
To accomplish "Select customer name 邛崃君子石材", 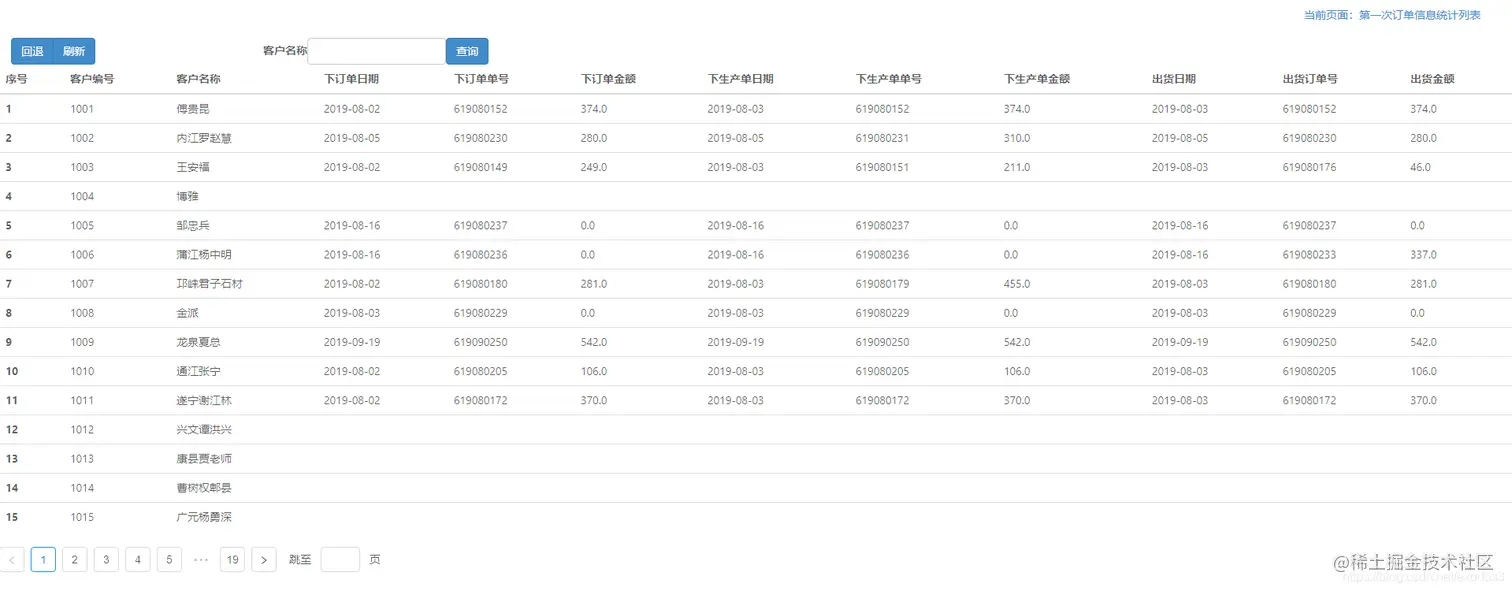I will click(x=209, y=284).
